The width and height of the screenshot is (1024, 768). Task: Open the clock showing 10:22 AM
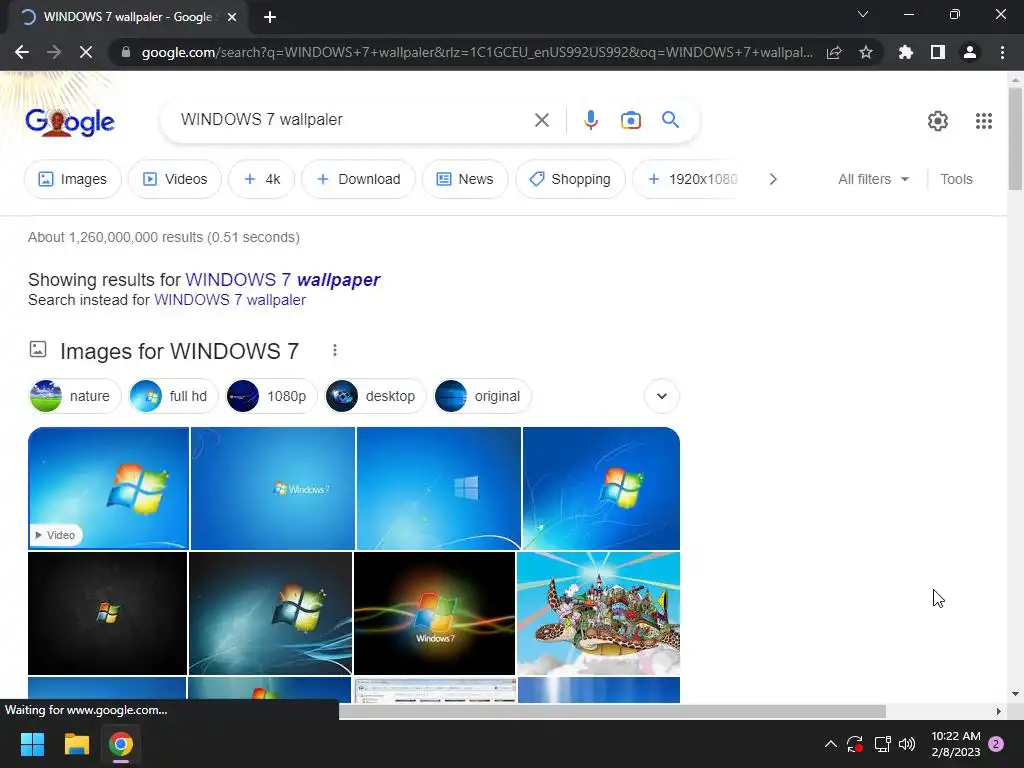(955, 744)
